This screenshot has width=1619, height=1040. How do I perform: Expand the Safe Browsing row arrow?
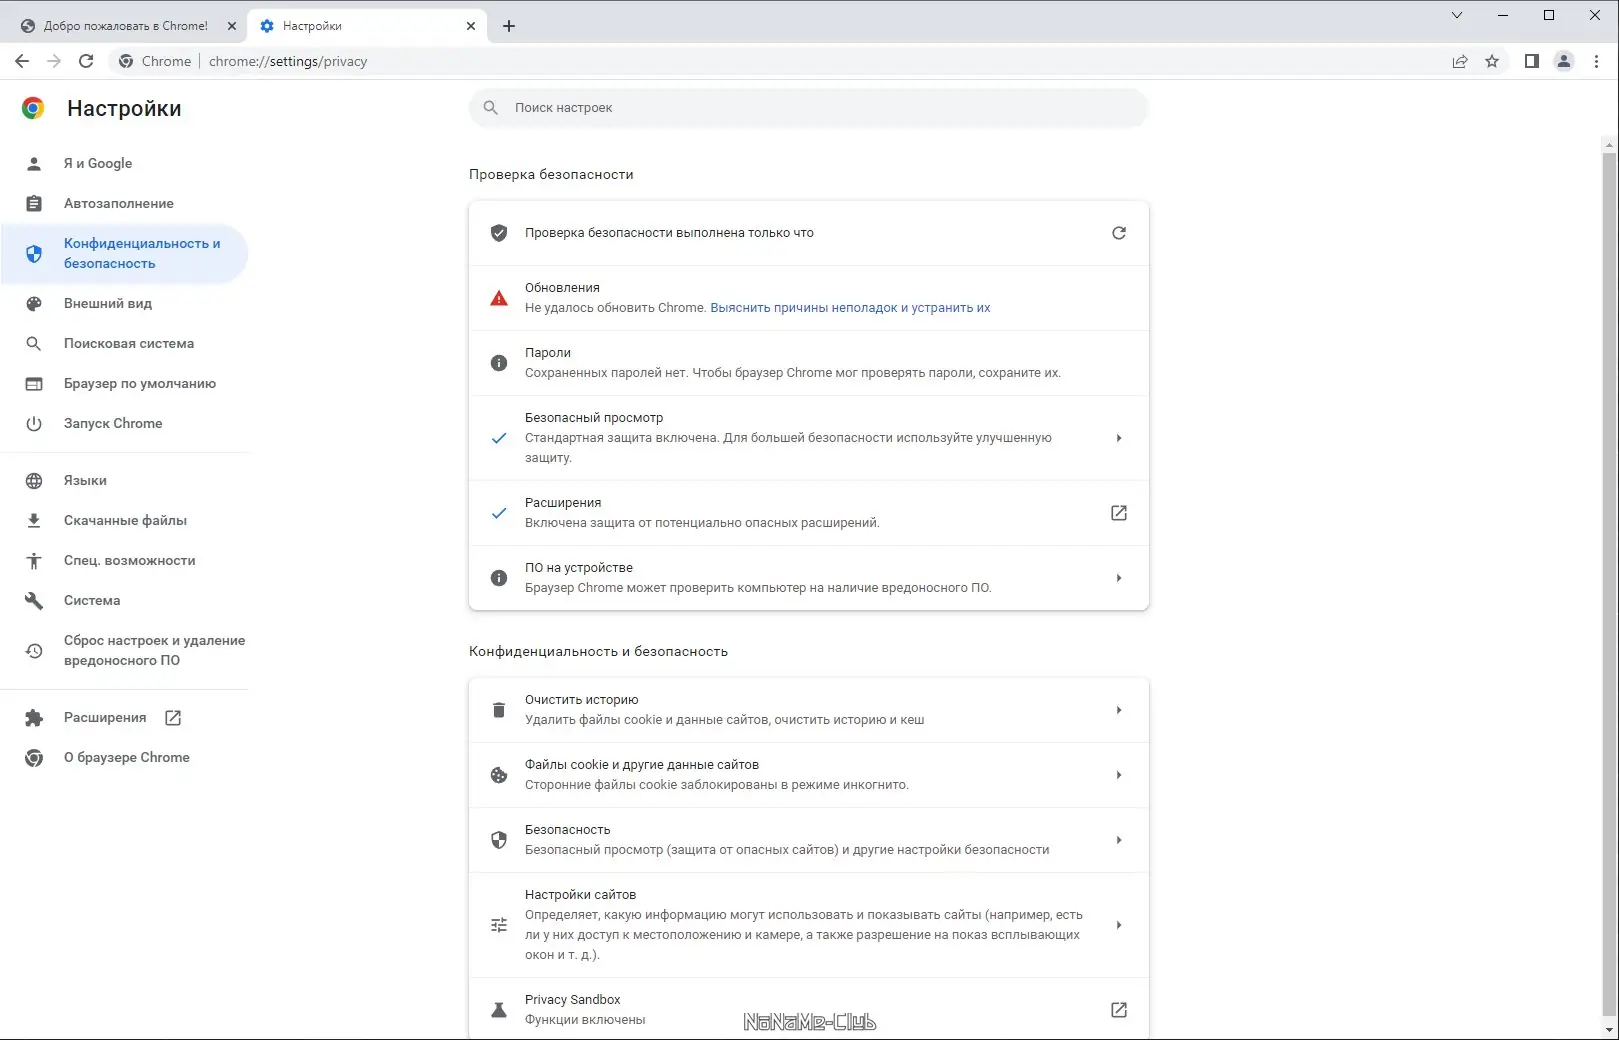point(1119,438)
